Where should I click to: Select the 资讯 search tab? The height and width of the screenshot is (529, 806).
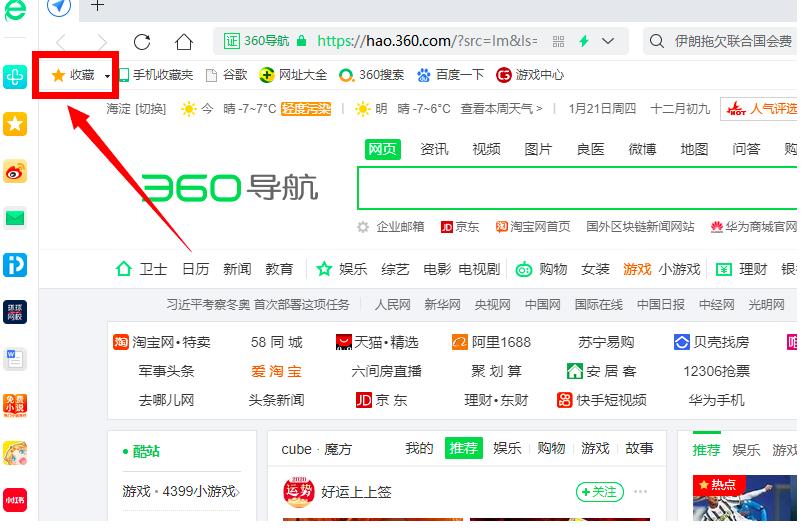tap(434, 149)
